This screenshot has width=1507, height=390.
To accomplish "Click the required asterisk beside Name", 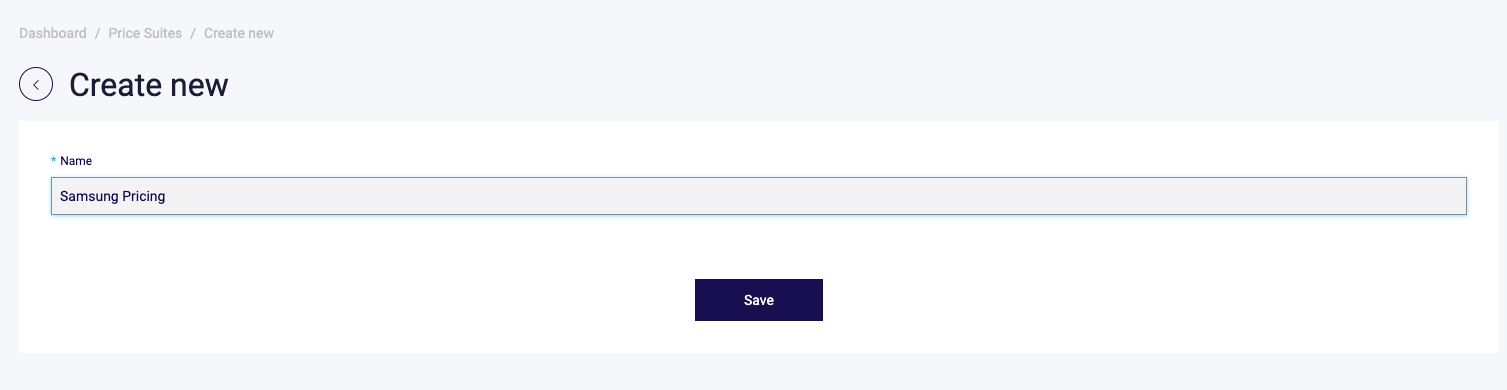I will coord(54,160).
